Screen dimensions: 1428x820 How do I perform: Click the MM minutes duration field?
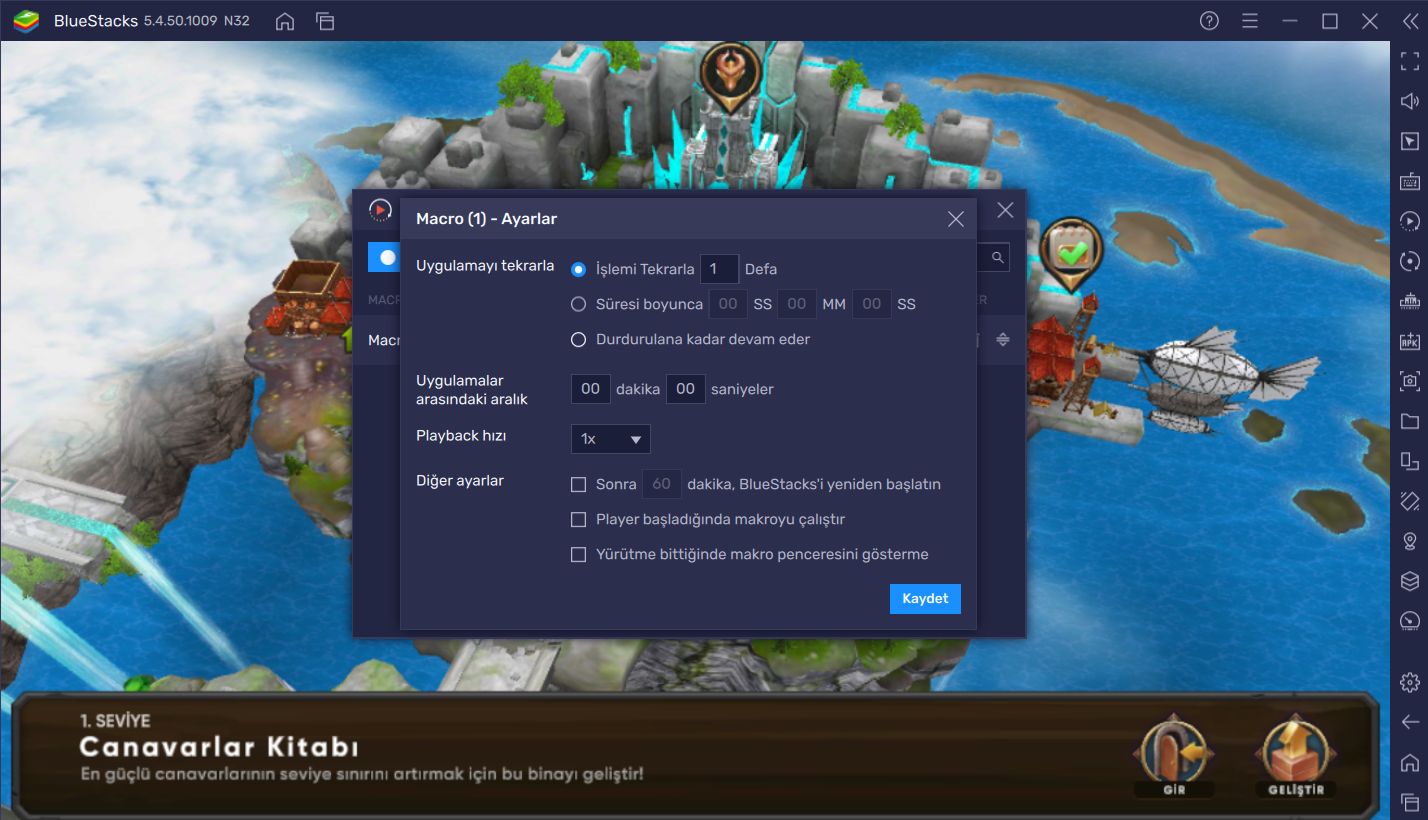click(x=797, y=304)
